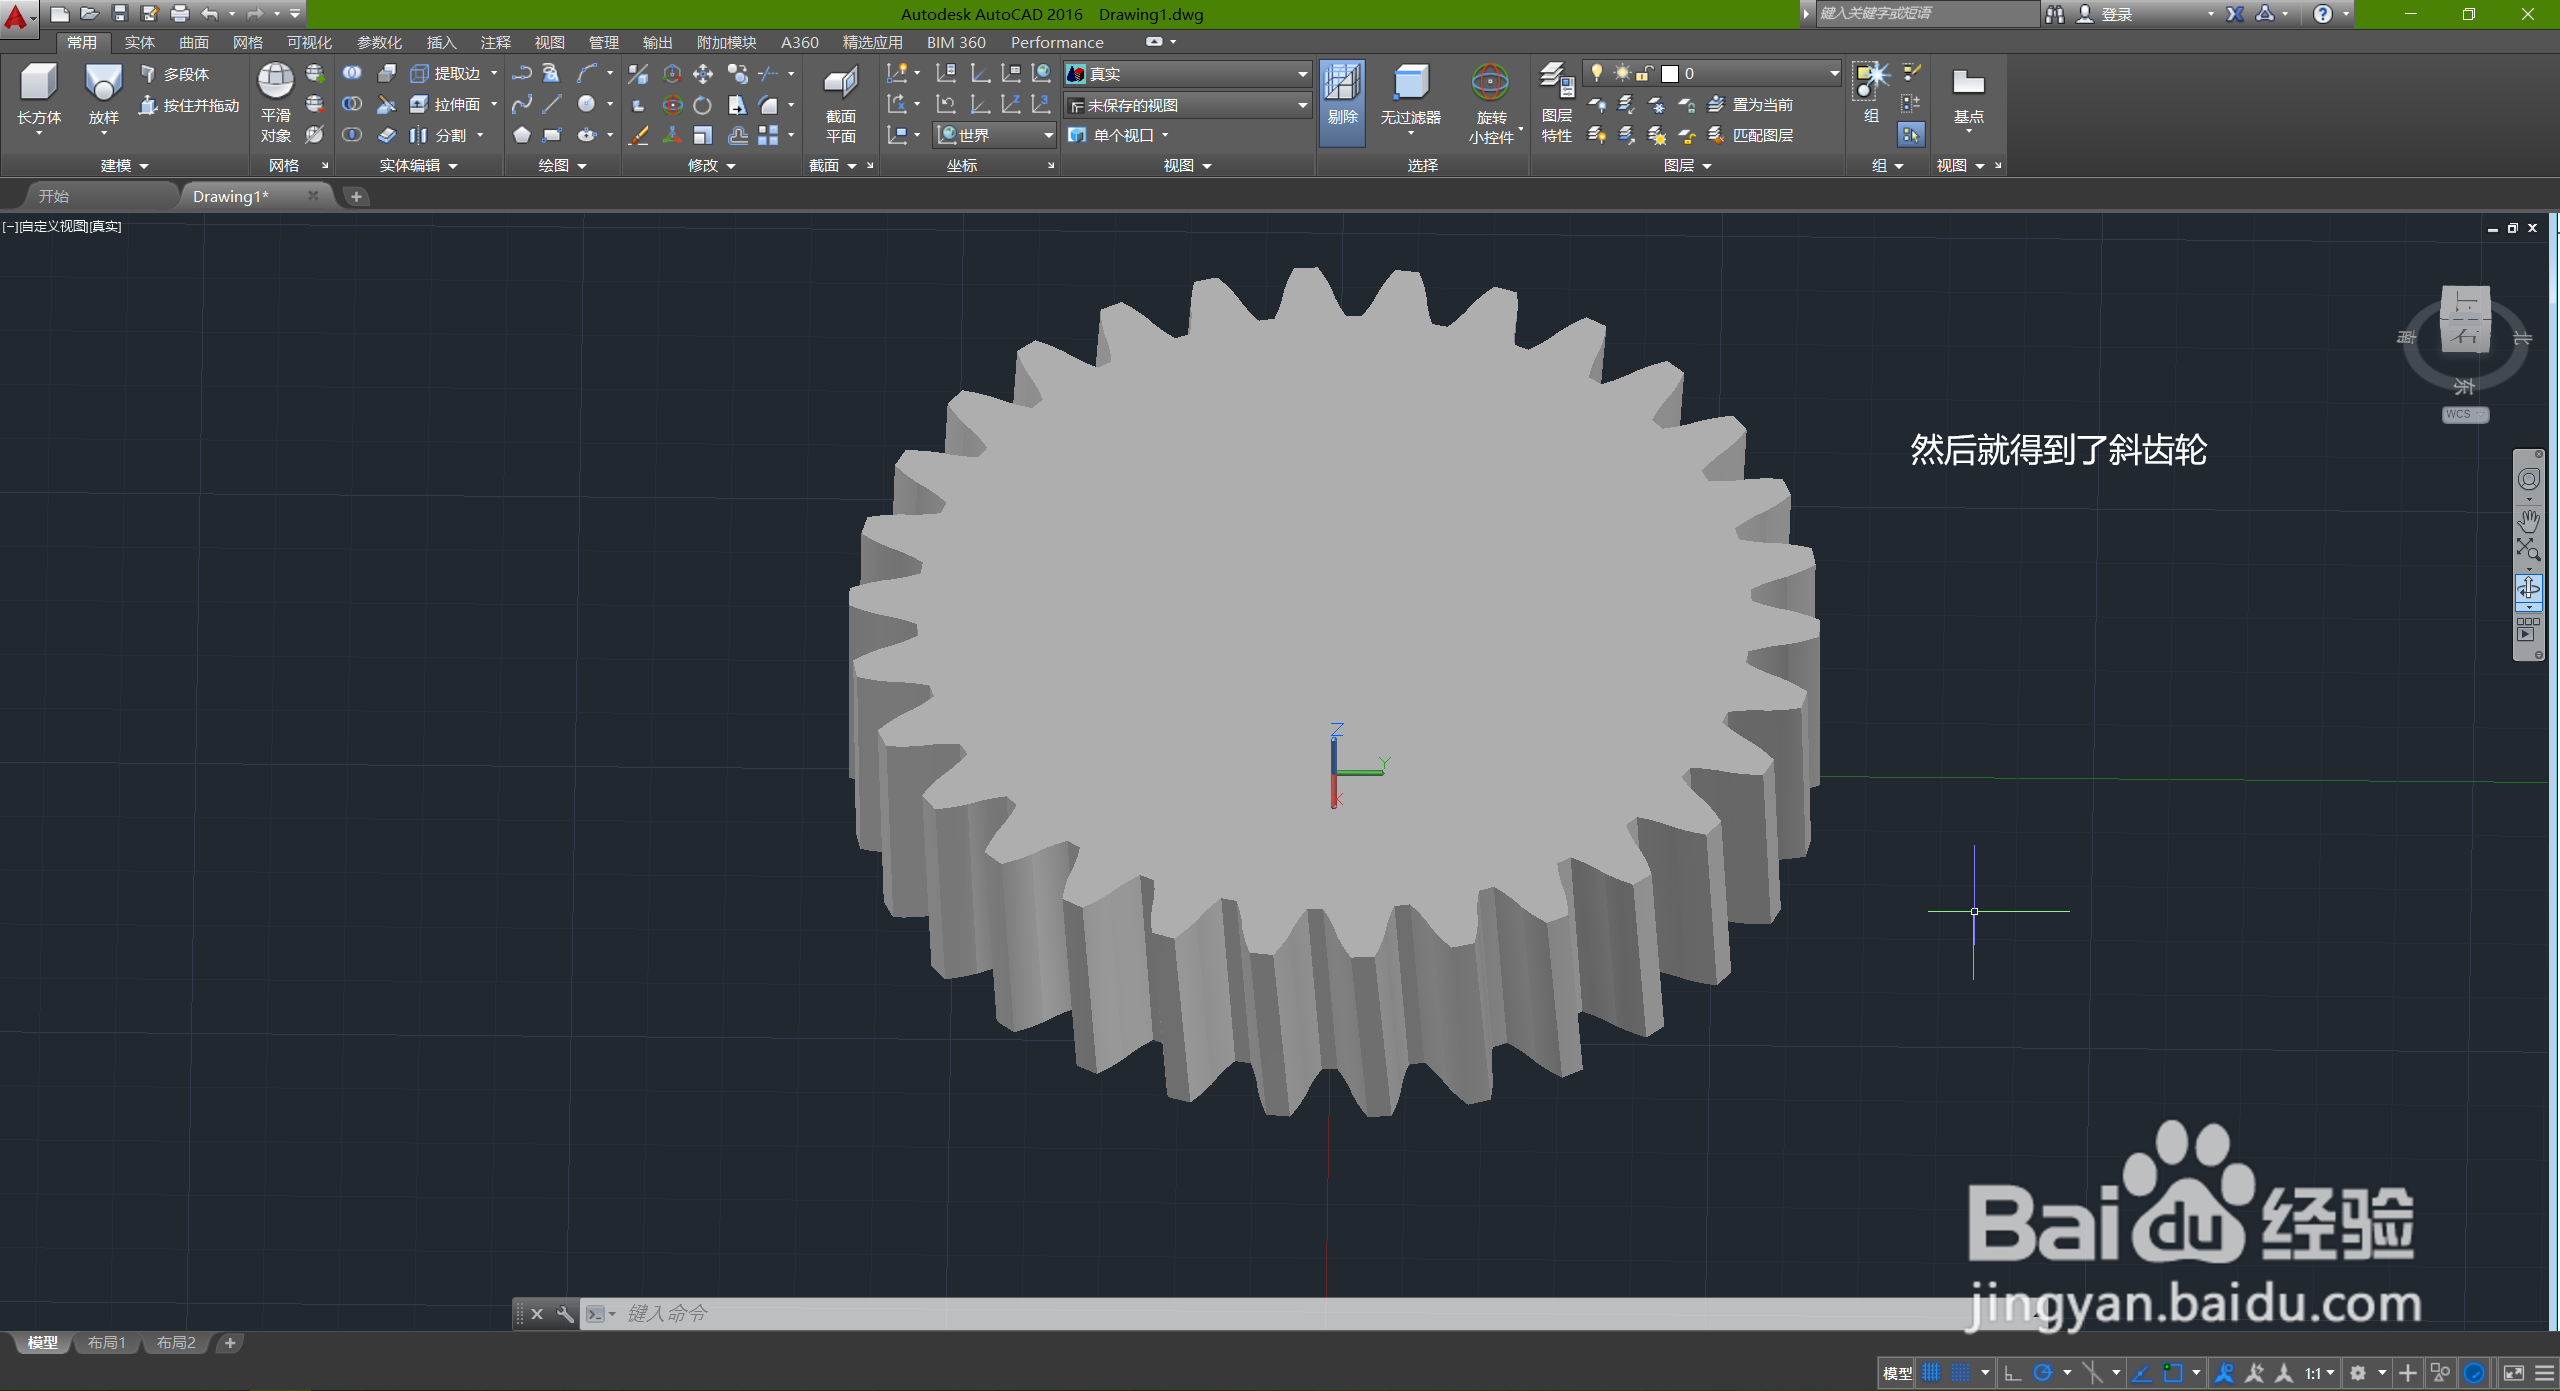The height and width of the screenshot is (1391, 2560).
Task: Open the 图层特性 layer properties panel
Action: (1556, 84)
